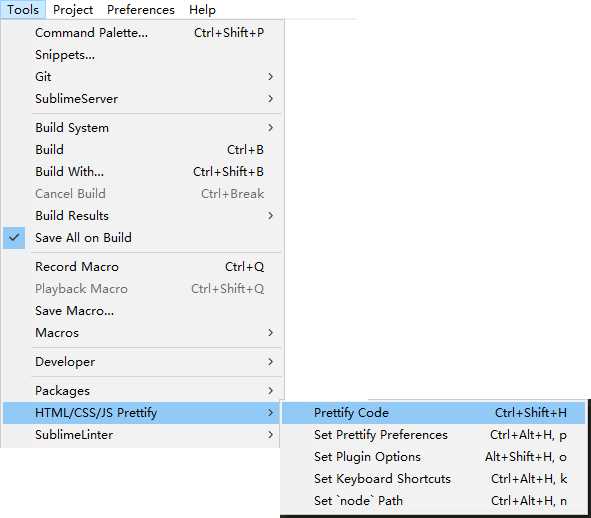Select Save Macro... item
Screen dimensions: 591x518
click(141, 311)
